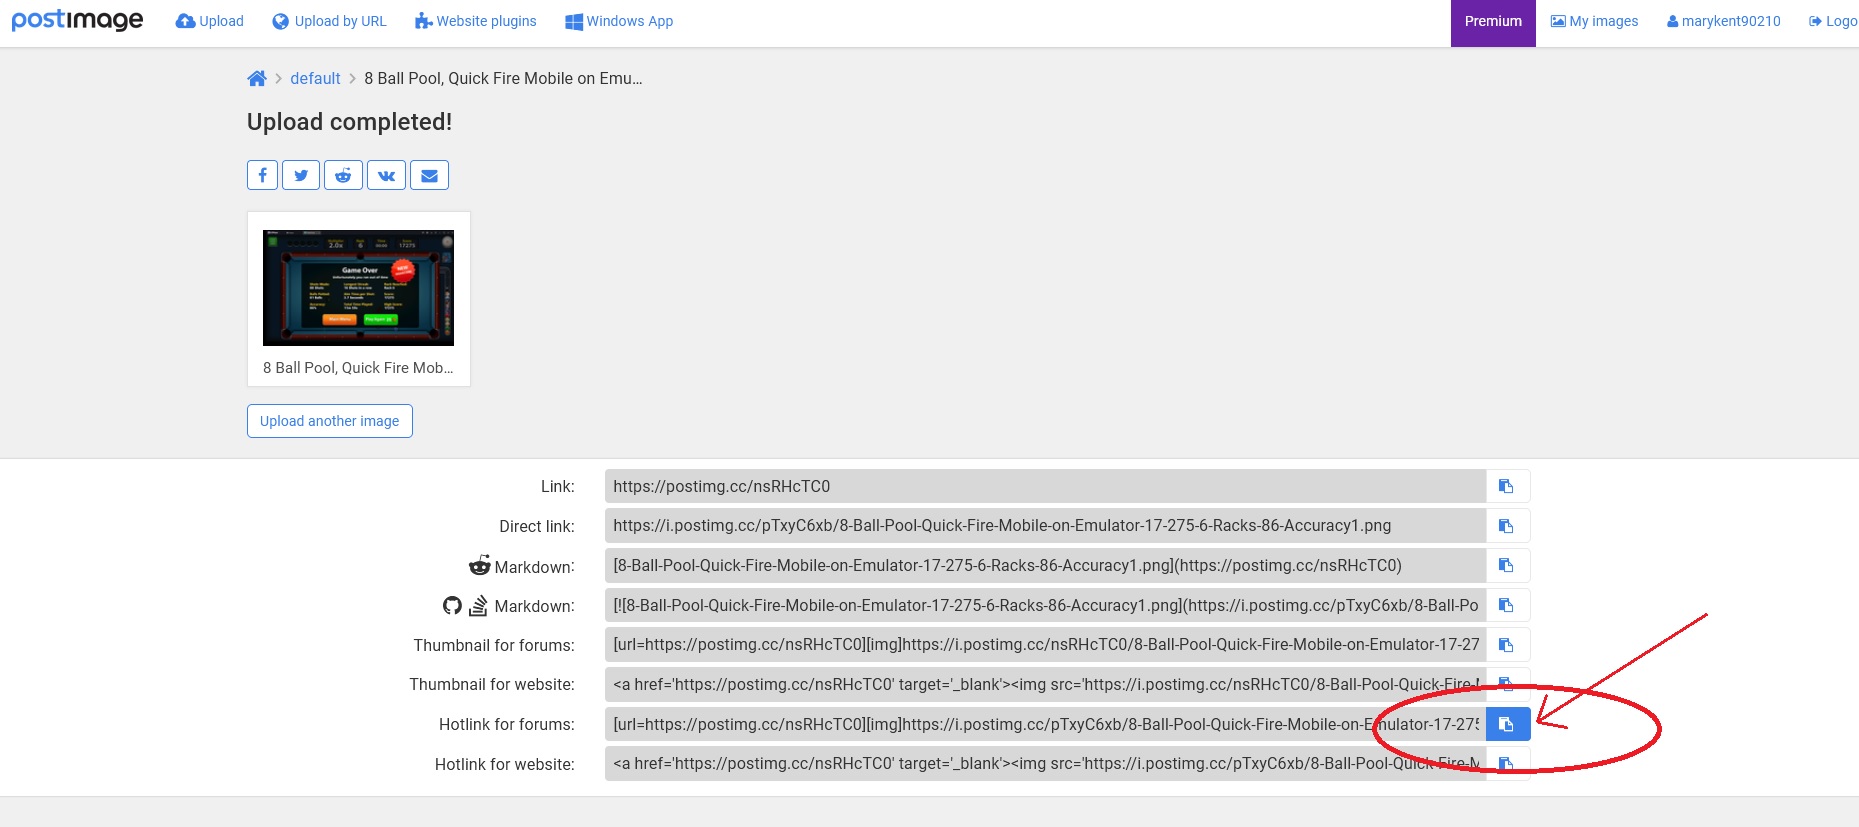Select the Hotlink for website field
Screen dimensions: 1859x827
coord(1045,763)
